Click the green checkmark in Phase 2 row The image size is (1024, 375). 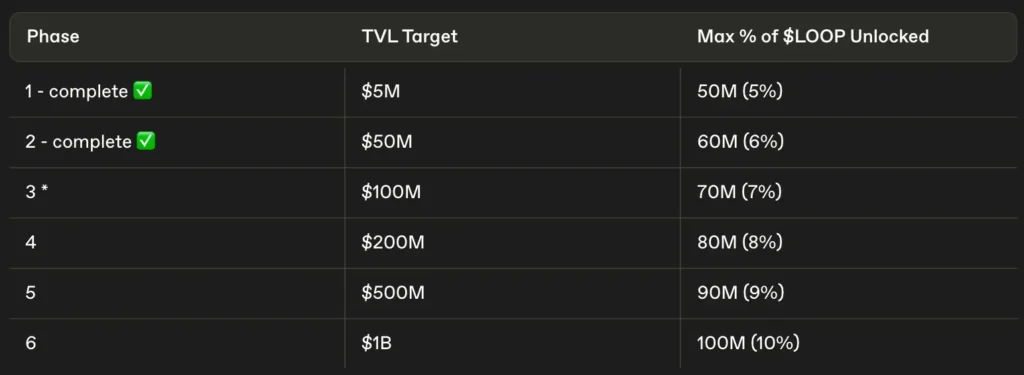pyautogui.click(x=146, y=142)
